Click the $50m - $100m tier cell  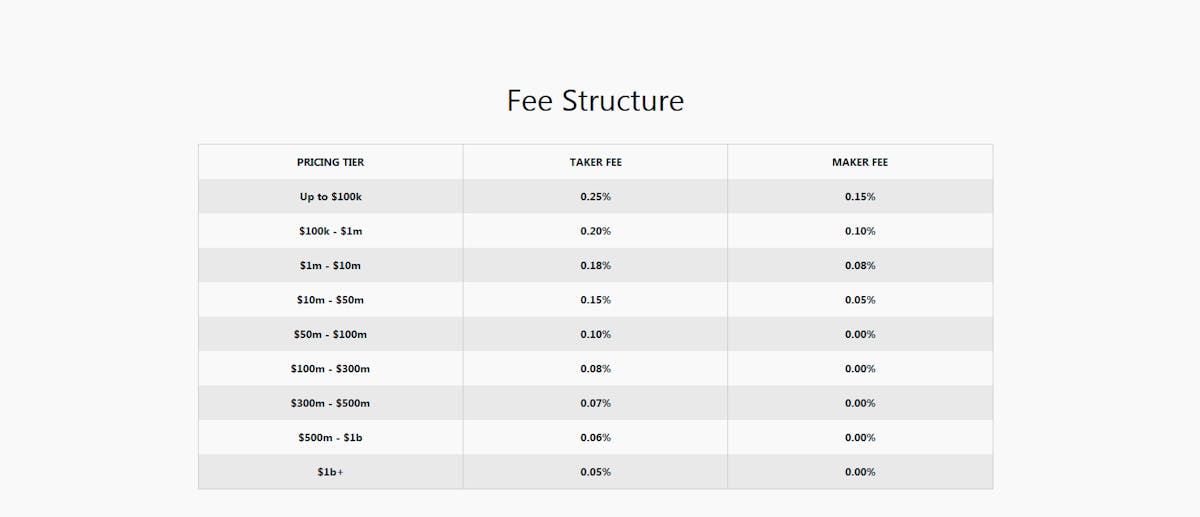click(x=331, y=334)
